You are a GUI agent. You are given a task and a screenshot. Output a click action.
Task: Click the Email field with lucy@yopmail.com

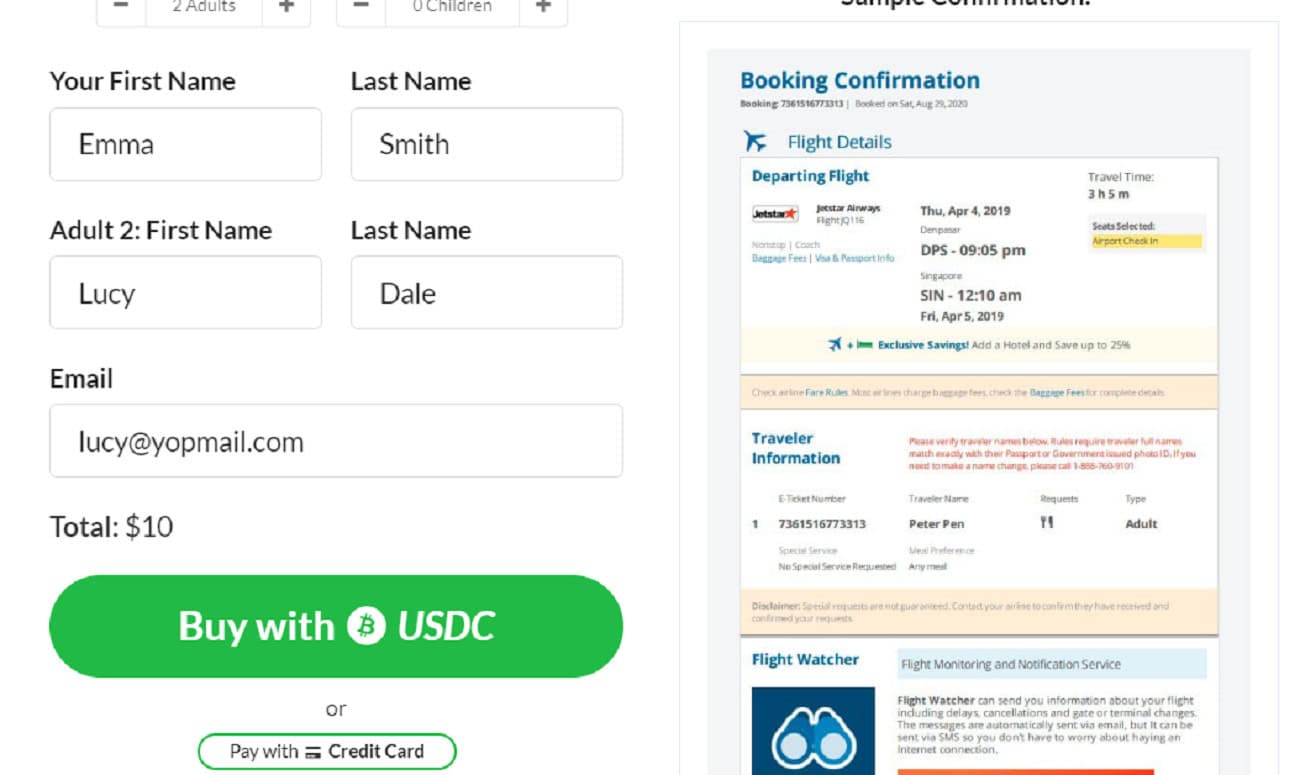click(336, 441)
